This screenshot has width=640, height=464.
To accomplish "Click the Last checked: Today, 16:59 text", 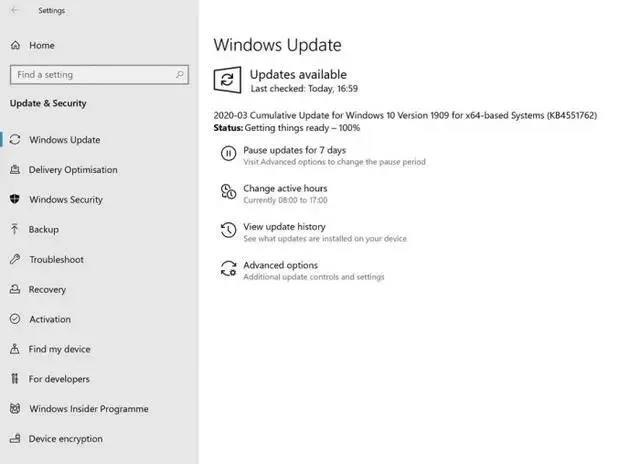I will pos(304,89).
